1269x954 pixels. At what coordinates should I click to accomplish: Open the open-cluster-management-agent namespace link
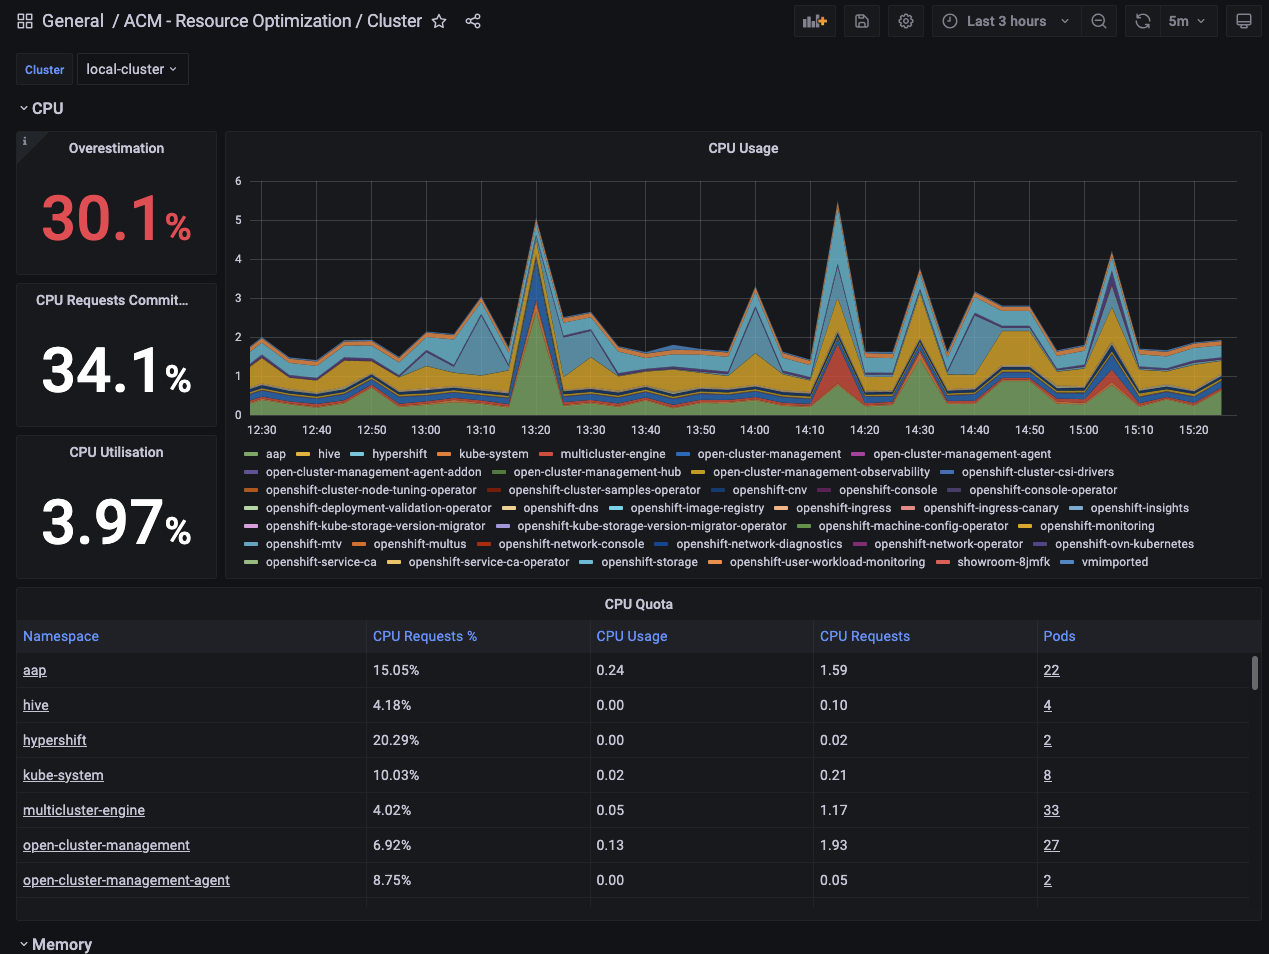click(126, 880)
